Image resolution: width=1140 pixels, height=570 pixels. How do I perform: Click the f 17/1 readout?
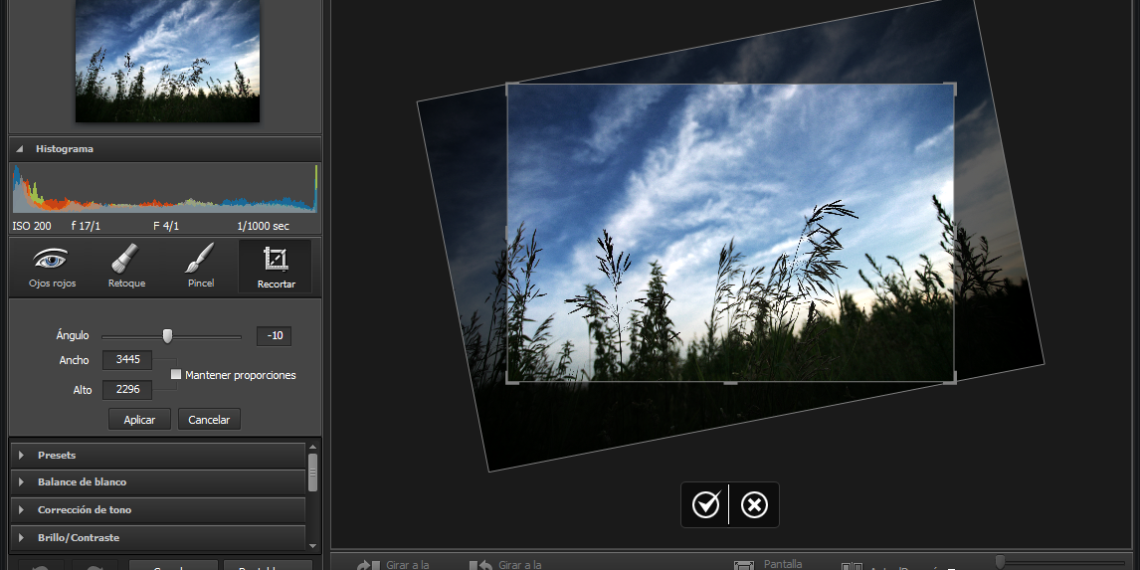point(86,226)
